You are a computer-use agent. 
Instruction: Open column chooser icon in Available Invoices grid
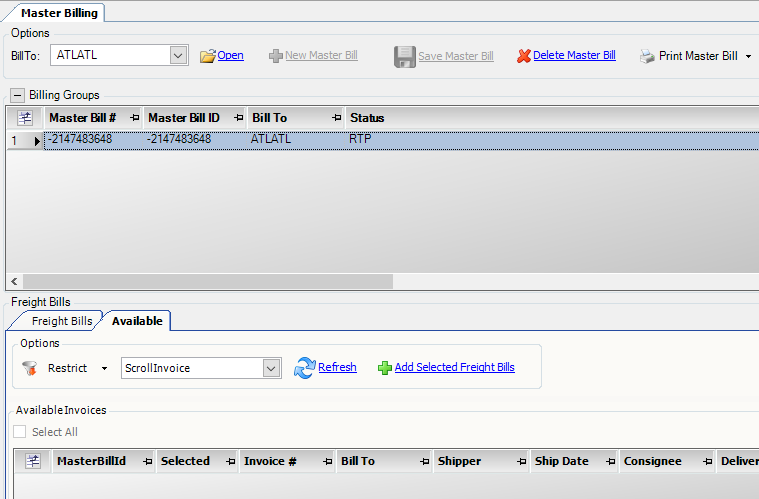(33, 461)
